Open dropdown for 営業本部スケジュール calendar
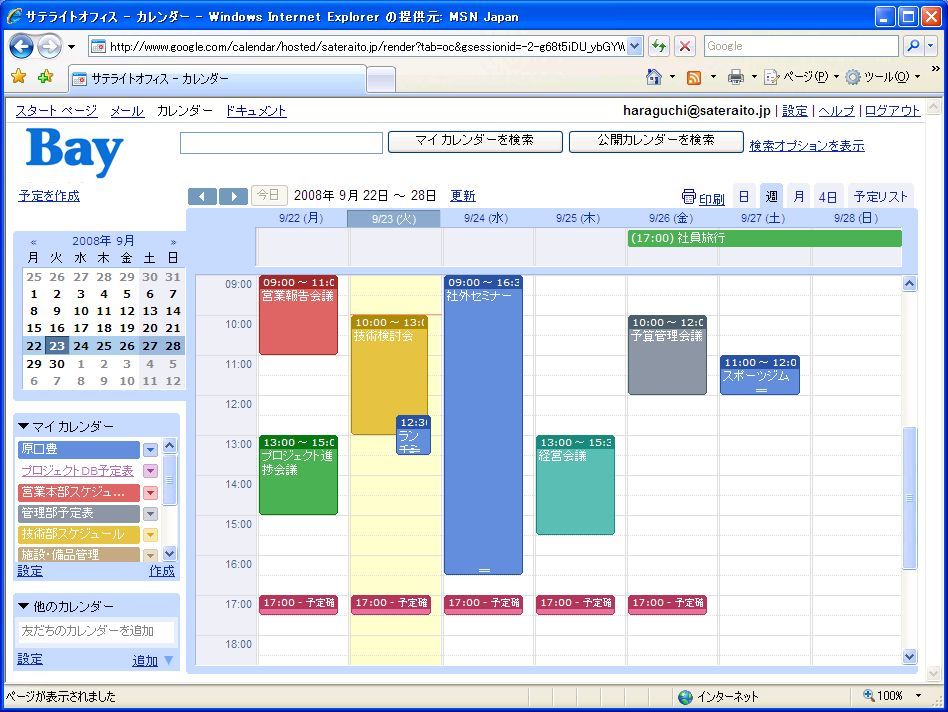The width and height of the screenshot is (948, 712). pos(151,493)
